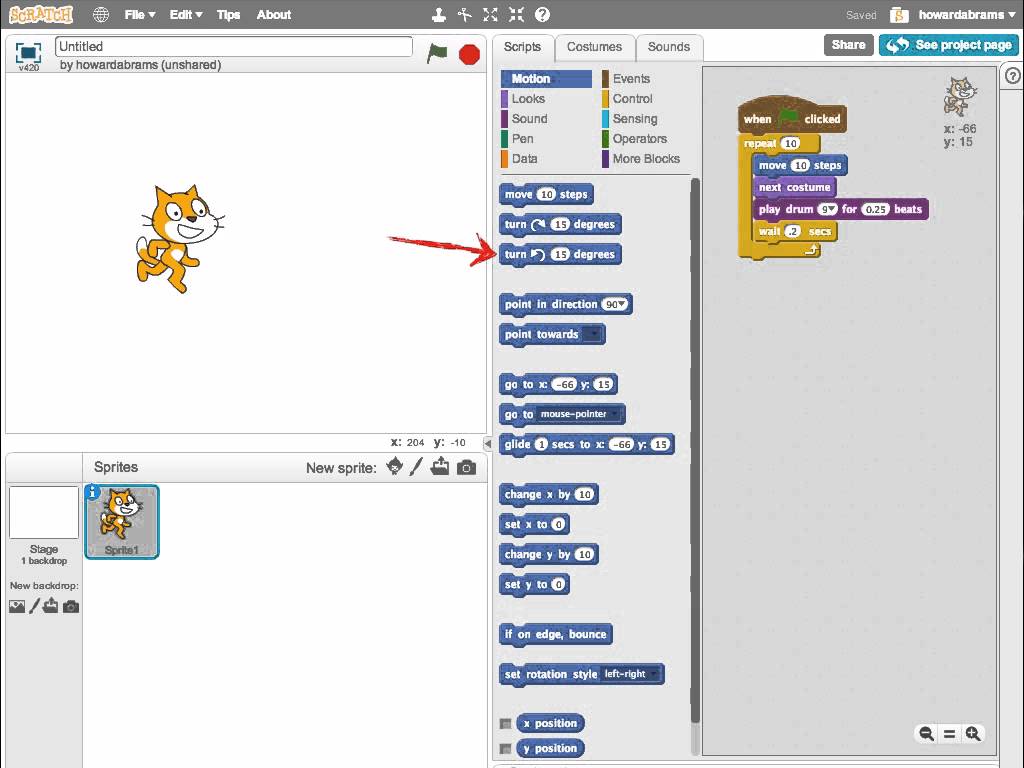Select the Shrink sprite tool

click(x=517, y=14)
